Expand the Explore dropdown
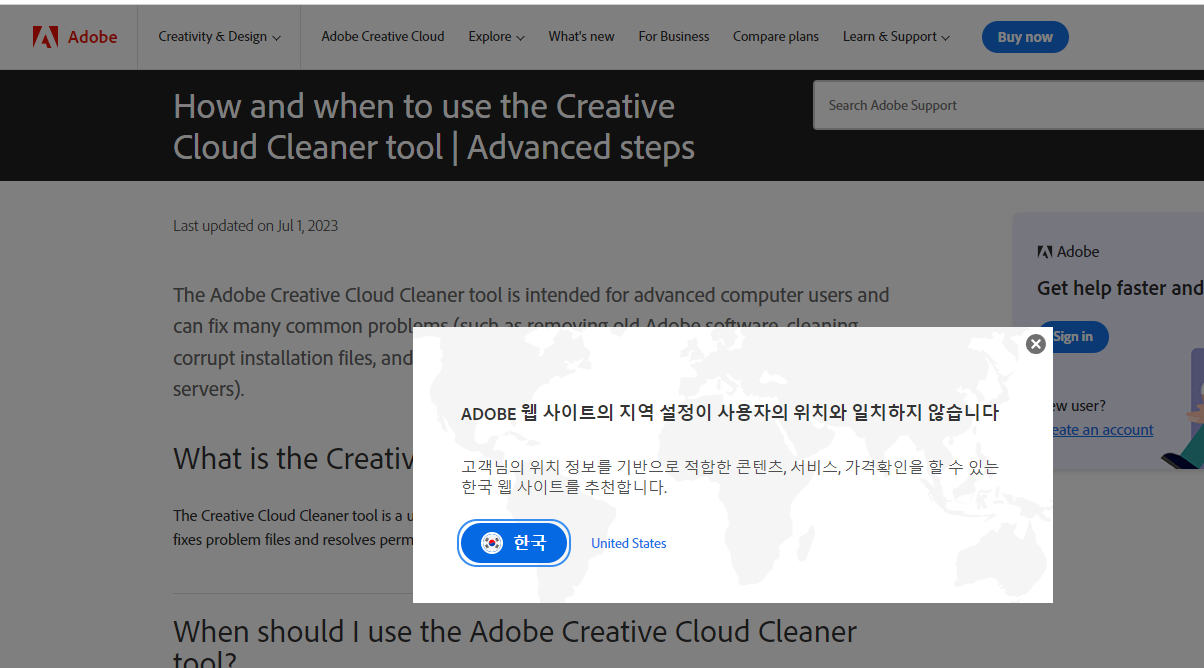The image size is (1204, 668). click(496, 37)
